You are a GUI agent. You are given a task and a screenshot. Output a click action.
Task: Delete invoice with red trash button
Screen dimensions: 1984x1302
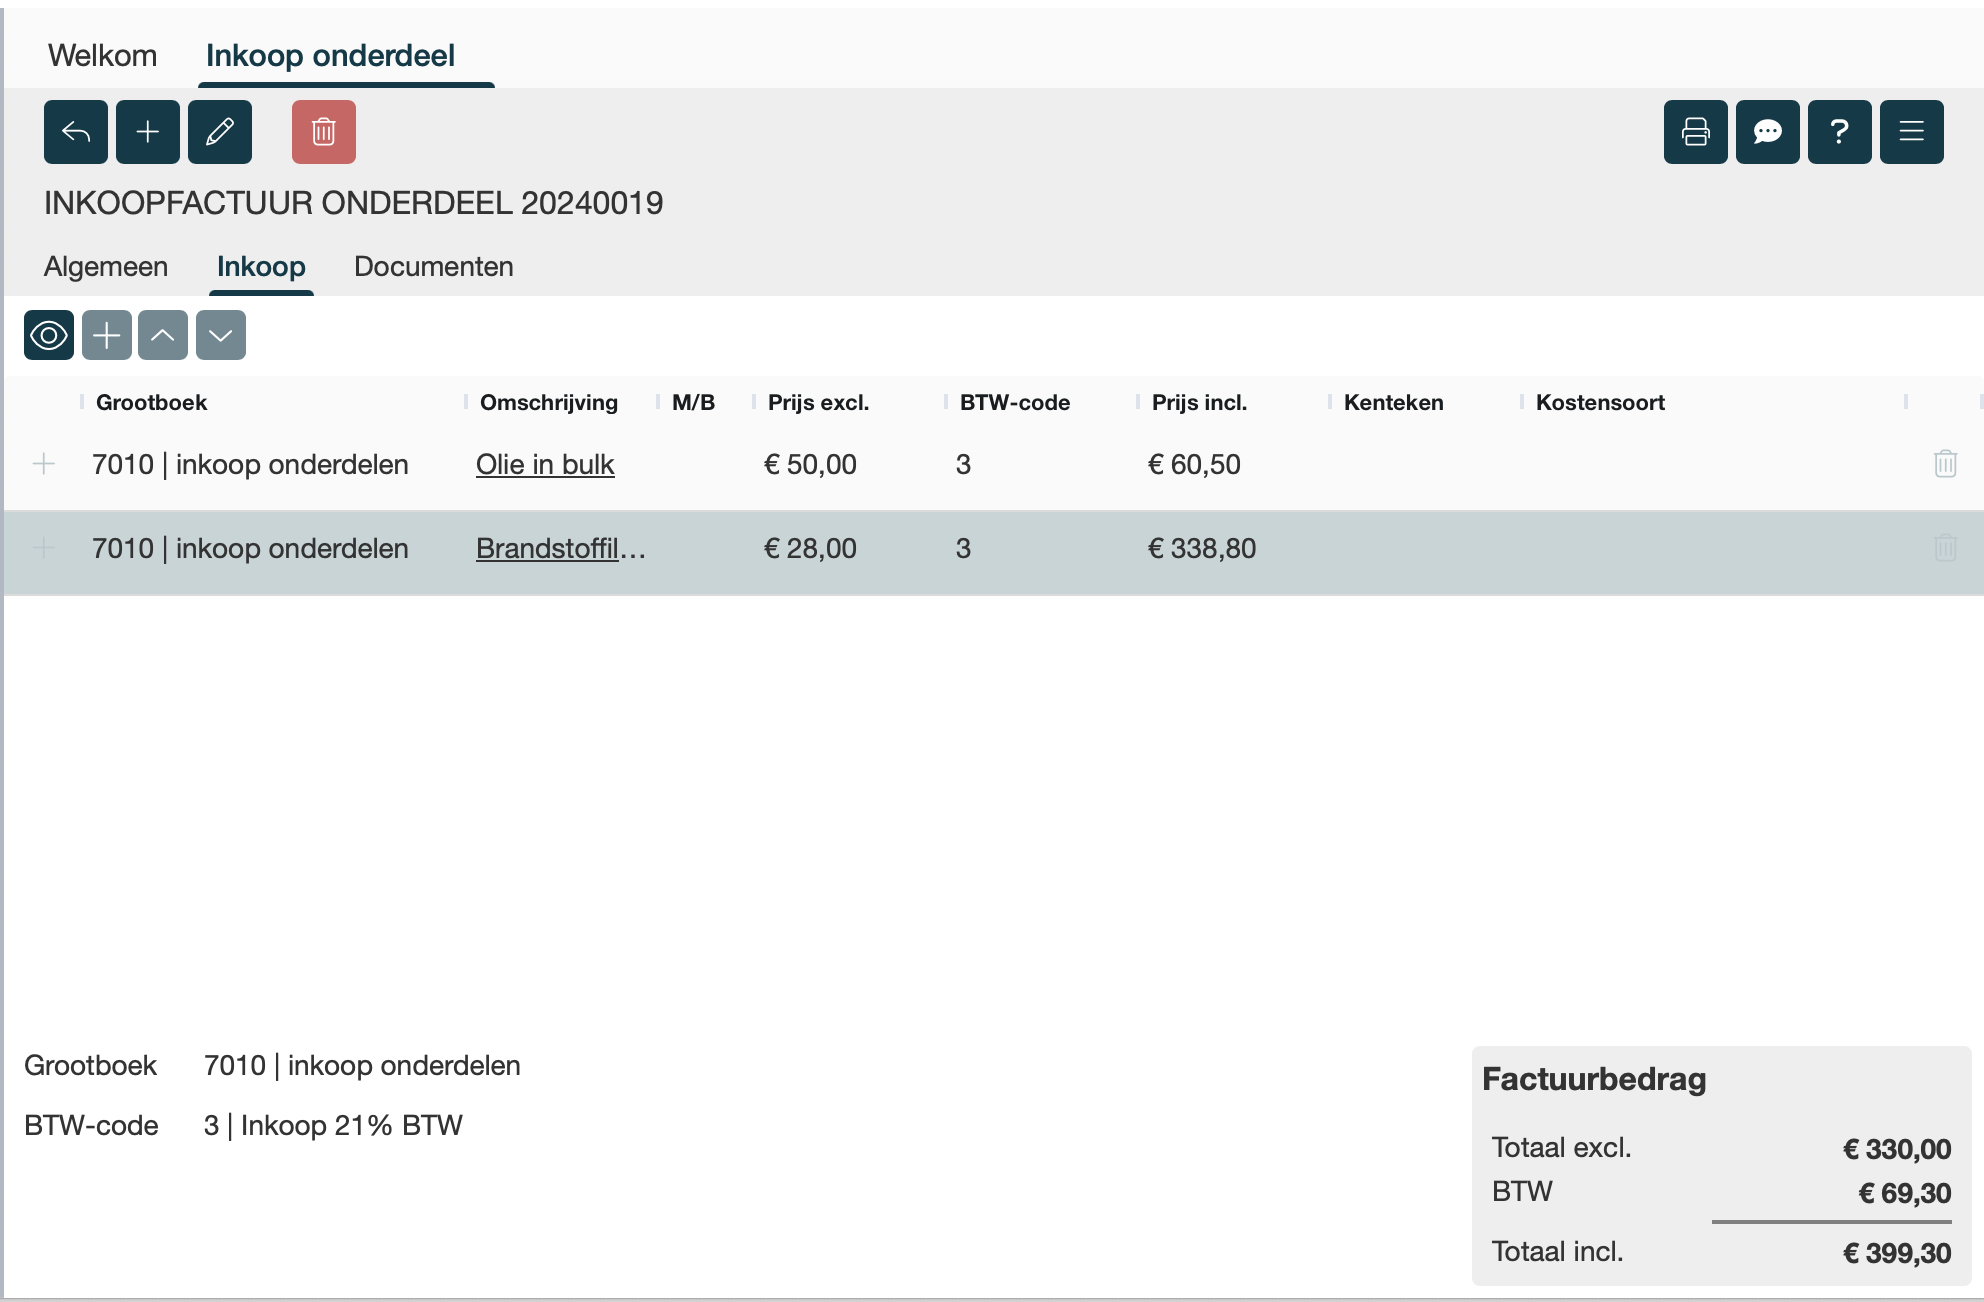(x=324, y=132)
